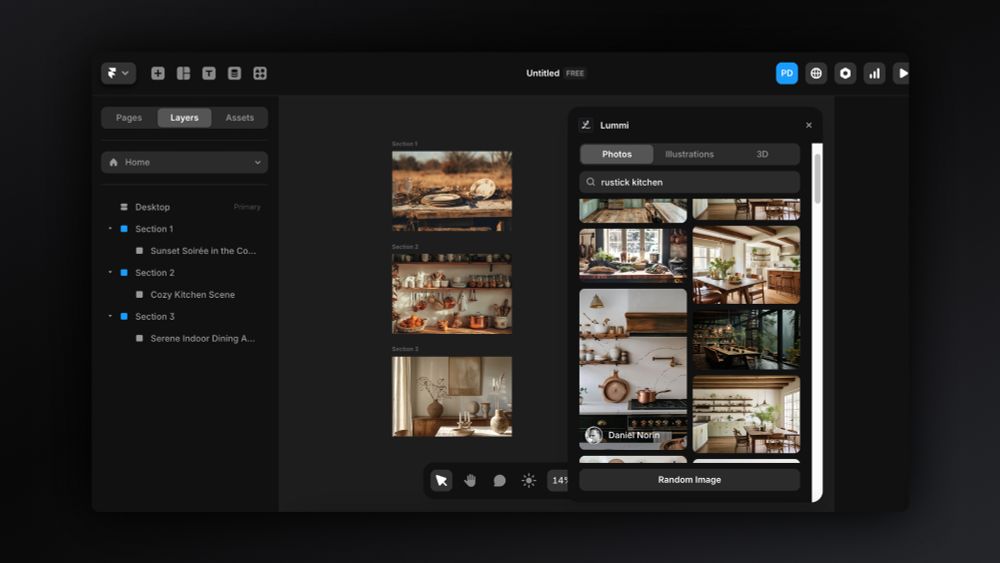
Task: Switch to the Assets tab
Action: pos(240,118)
